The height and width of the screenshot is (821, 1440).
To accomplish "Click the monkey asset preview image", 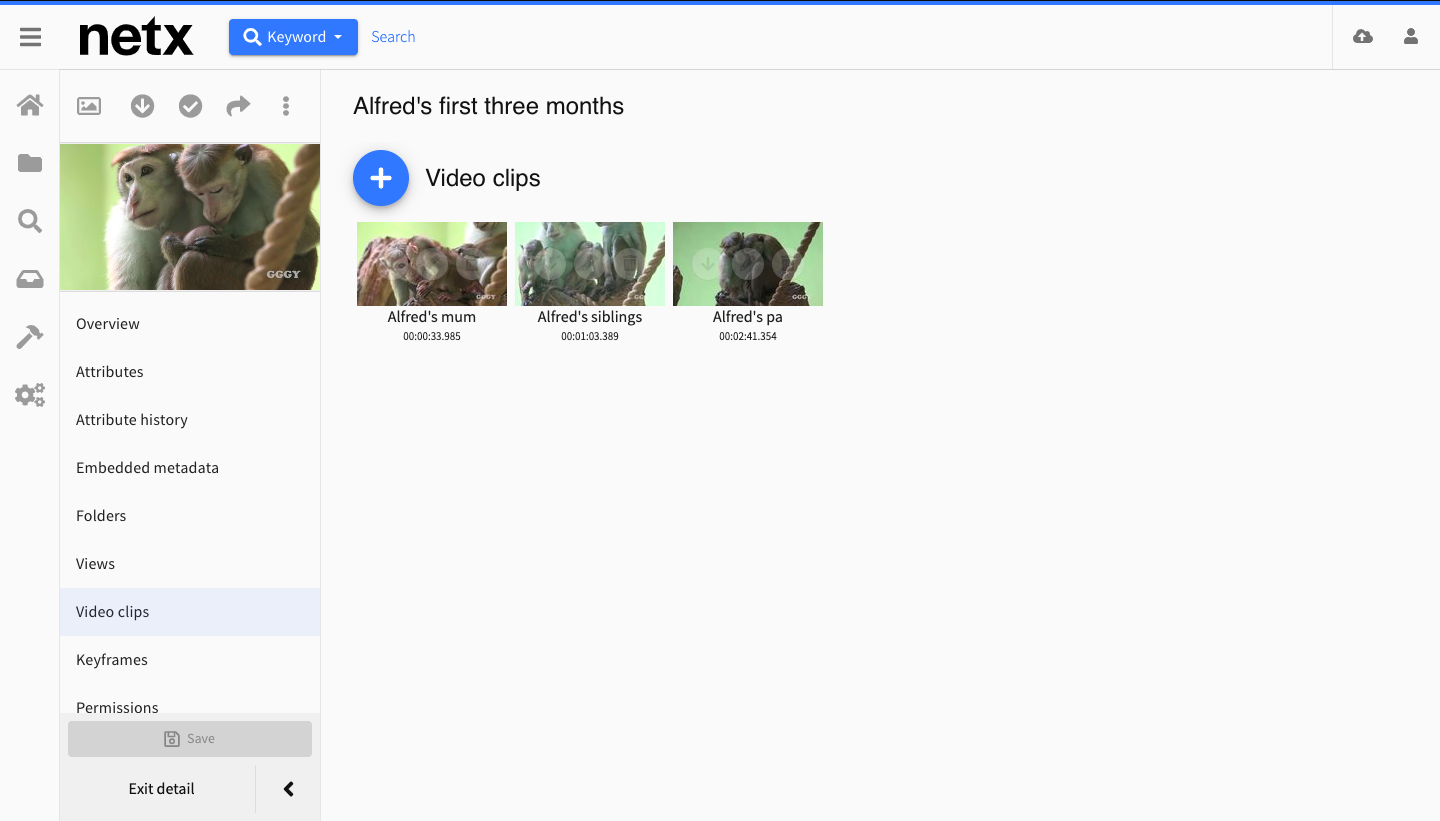I will [190, 217].
